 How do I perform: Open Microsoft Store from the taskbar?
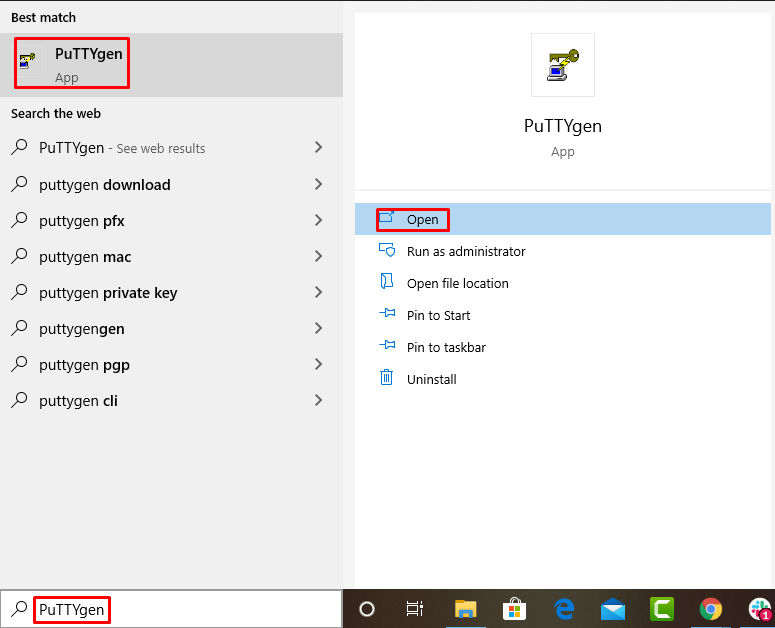(514, 609)
